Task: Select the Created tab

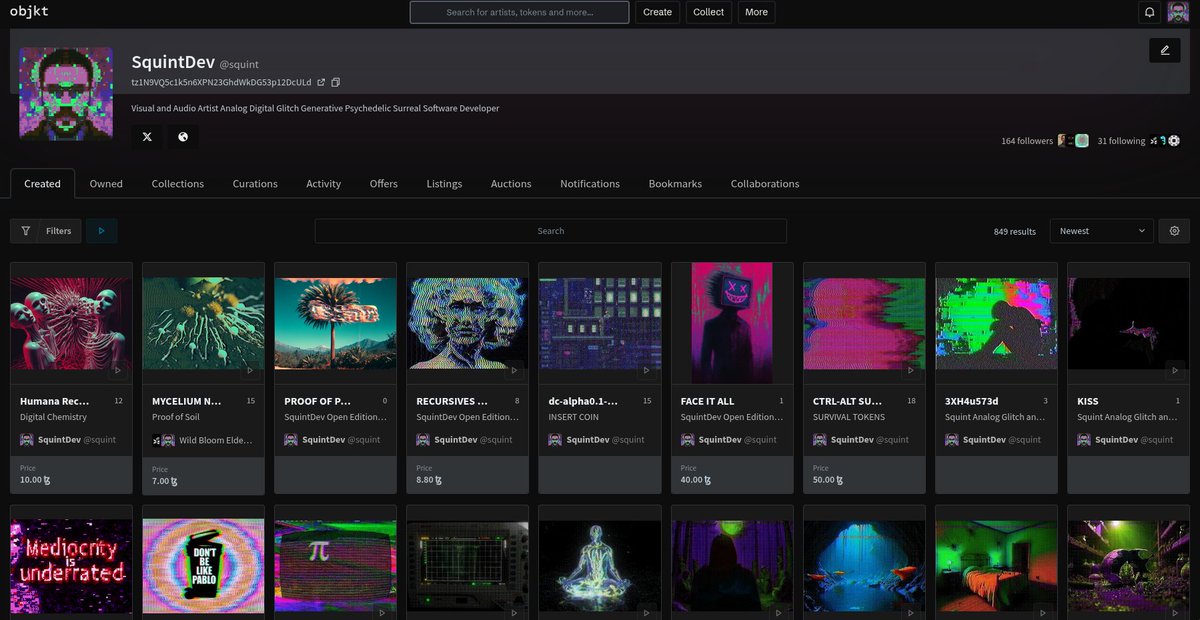Action: (42, 184)
